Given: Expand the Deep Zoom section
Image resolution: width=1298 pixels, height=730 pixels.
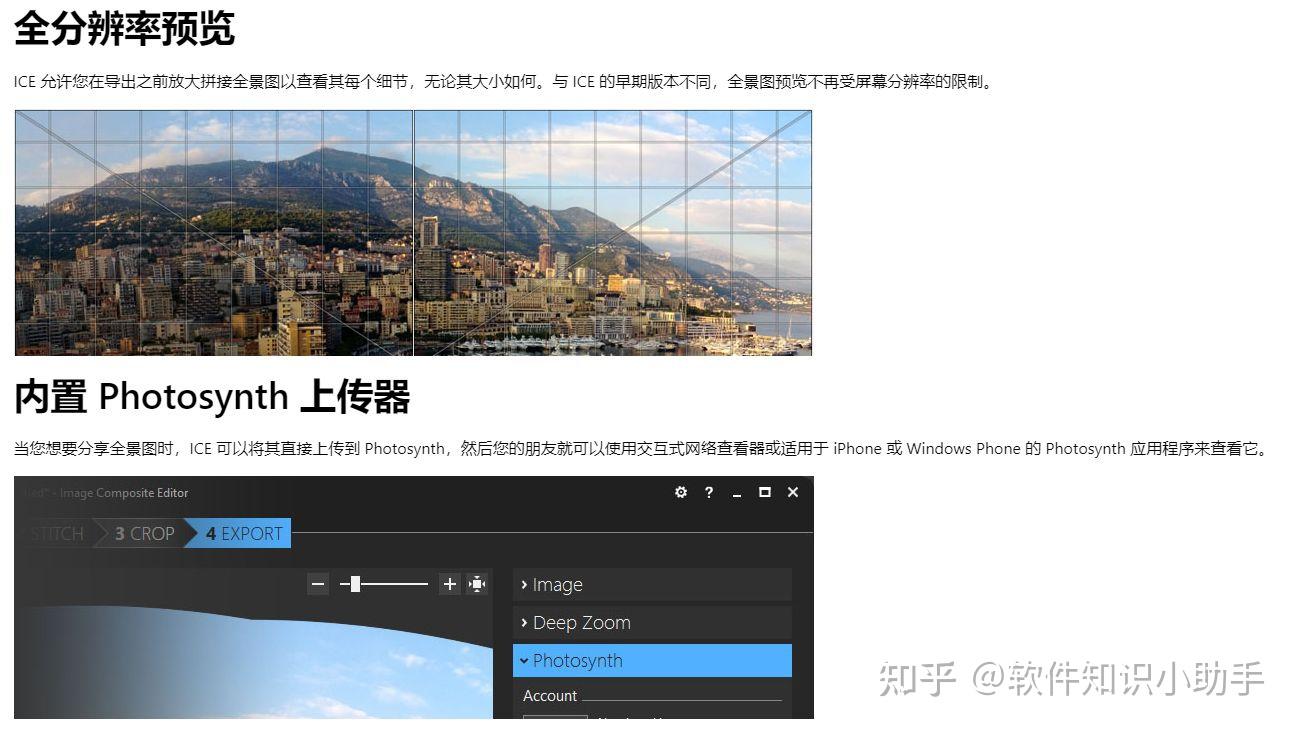Looking at the screenshot, I should click(652, 623).
